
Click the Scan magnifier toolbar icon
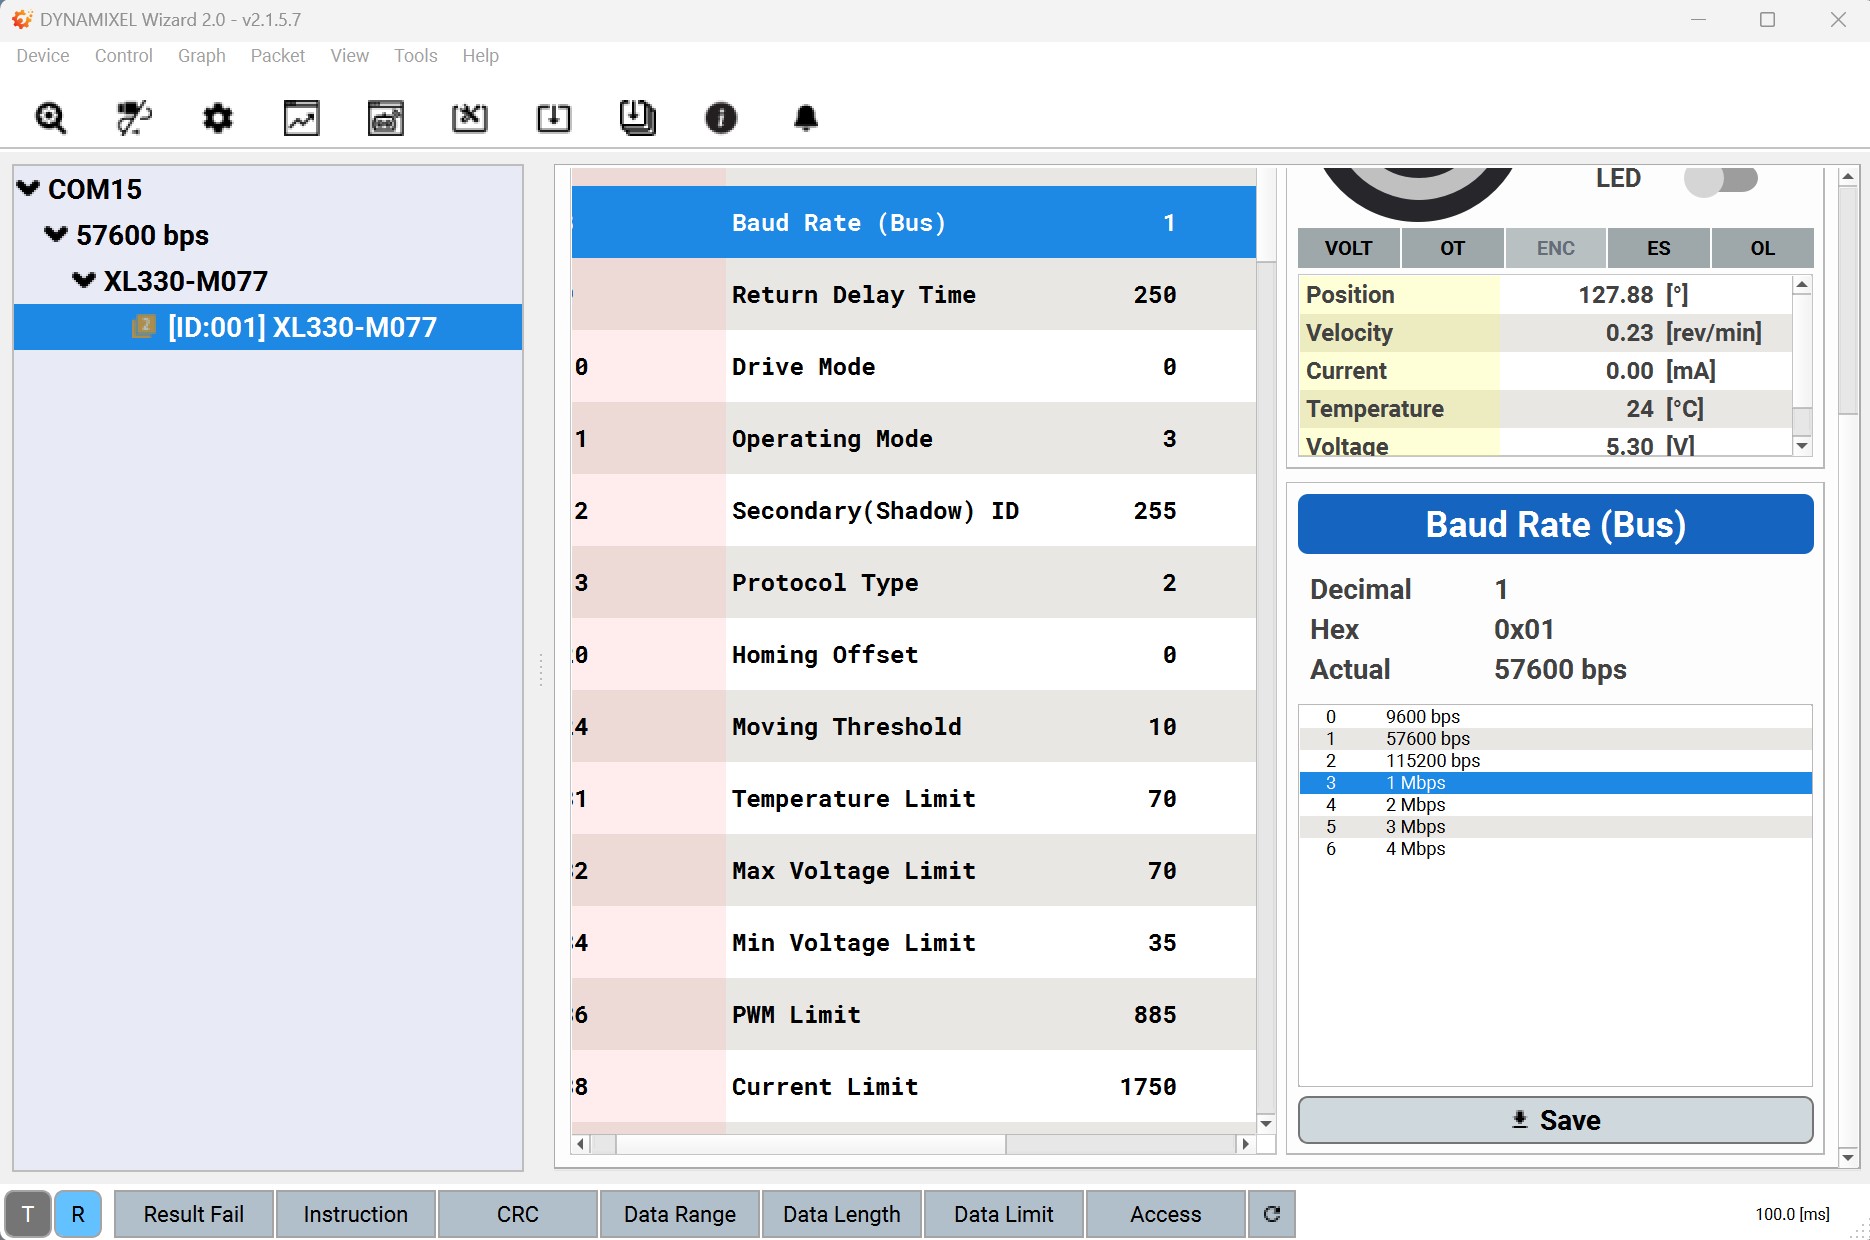point(50,118)
